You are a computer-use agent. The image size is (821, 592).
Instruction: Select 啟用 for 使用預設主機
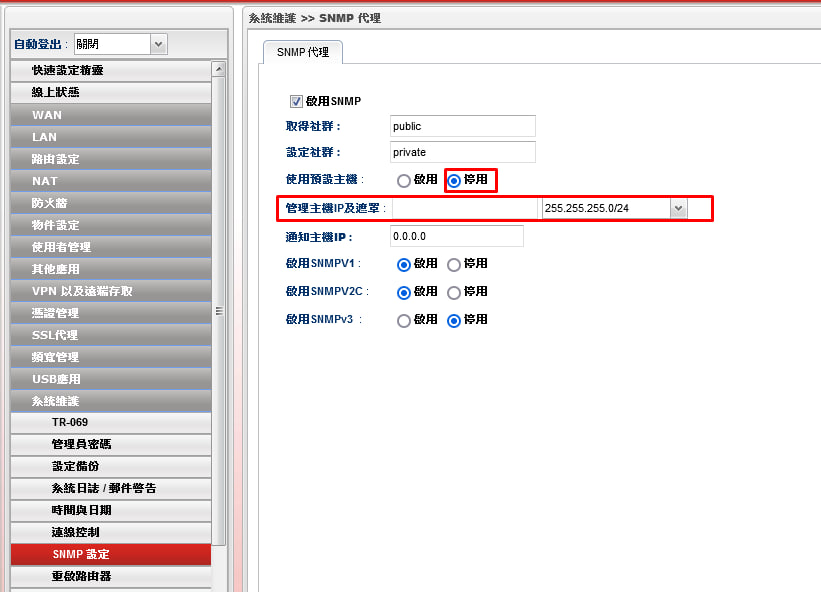coord(404,180)
